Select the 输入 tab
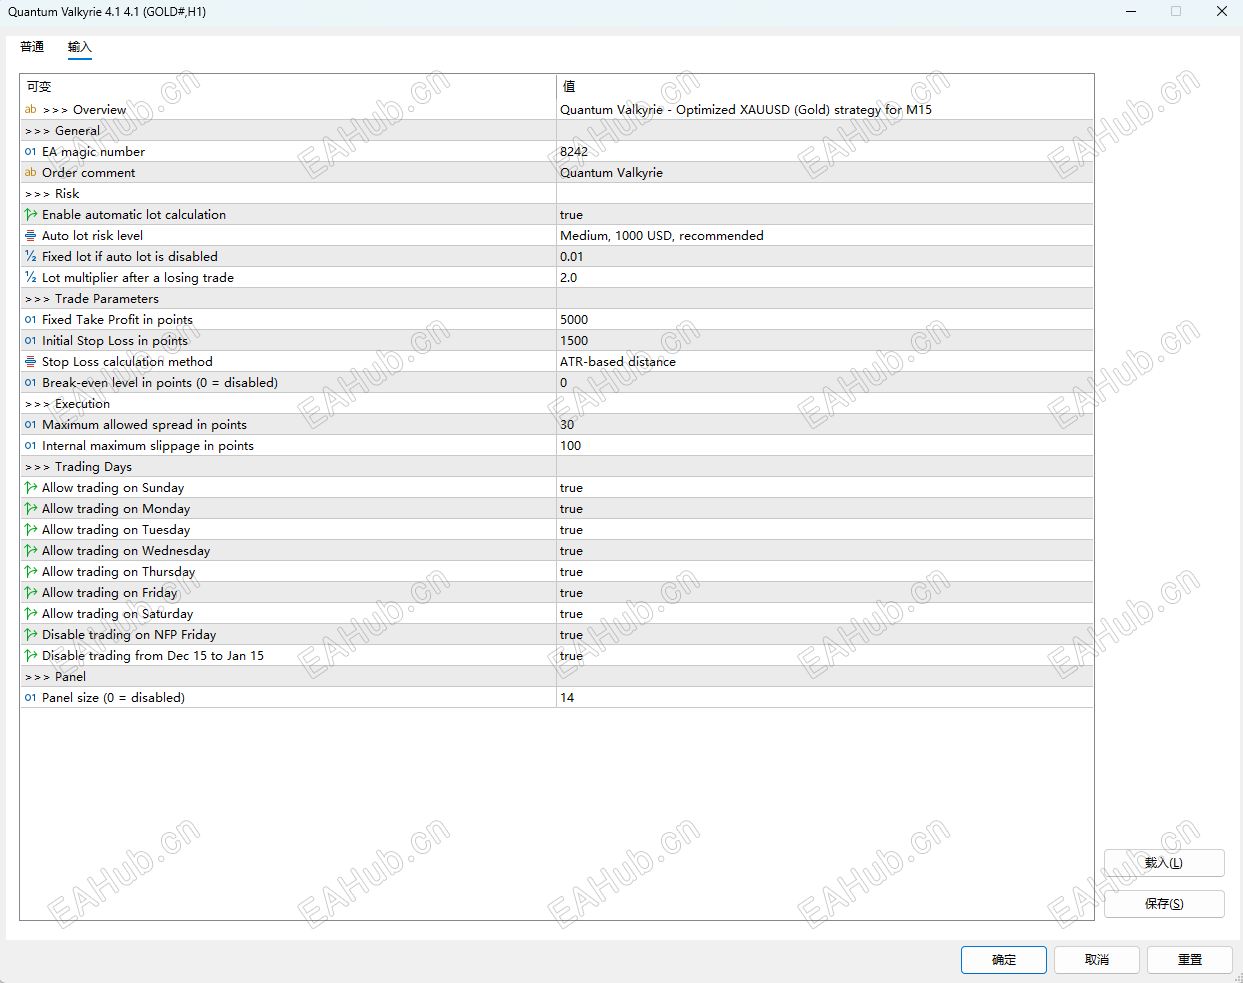This screenshot has height=983, width=1243. [80, 47]
